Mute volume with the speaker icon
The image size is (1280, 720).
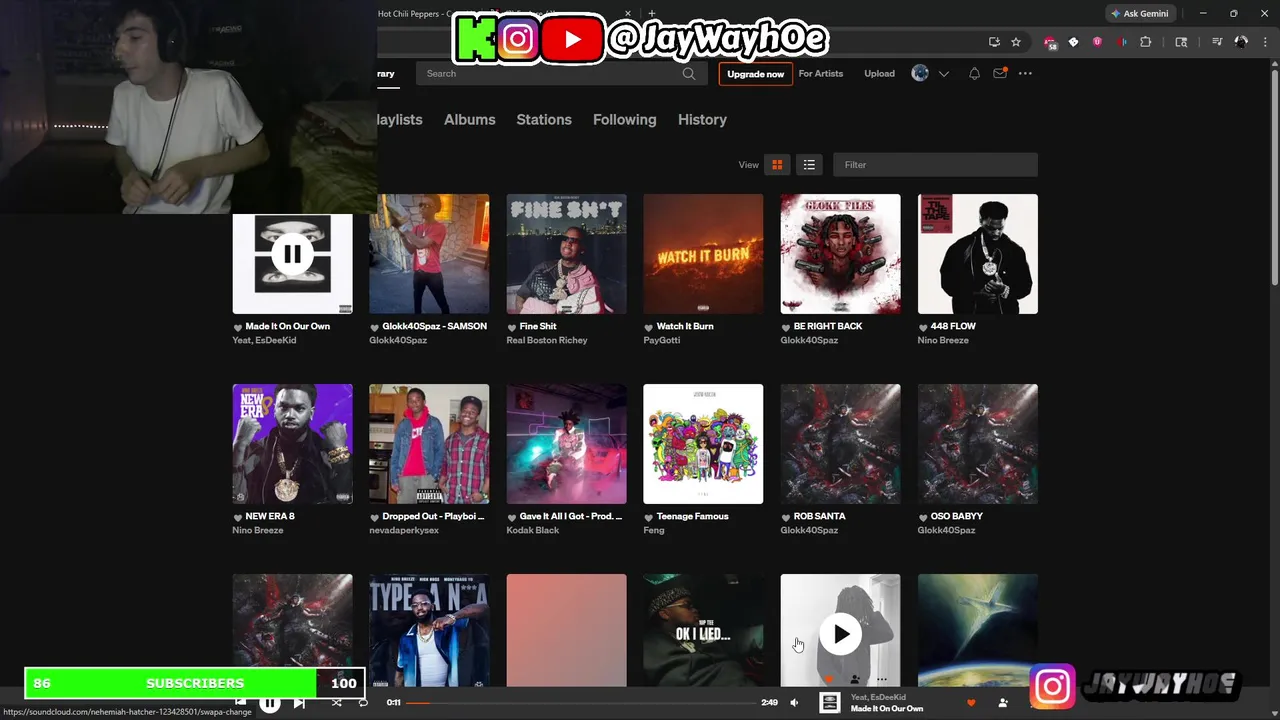[x=794, y=703]
